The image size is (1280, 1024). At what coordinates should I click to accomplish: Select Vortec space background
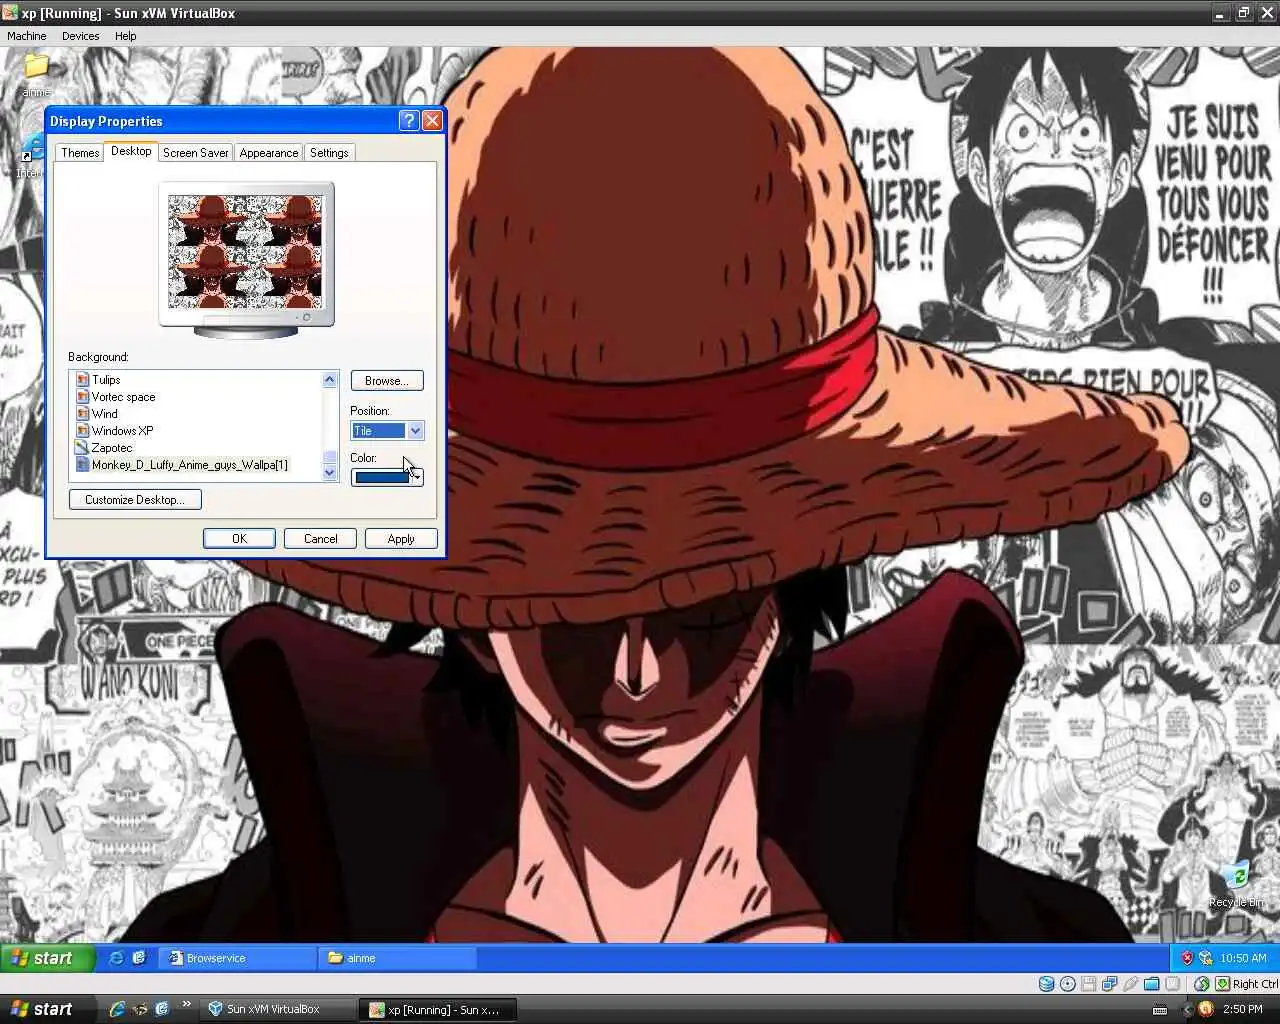198,397
